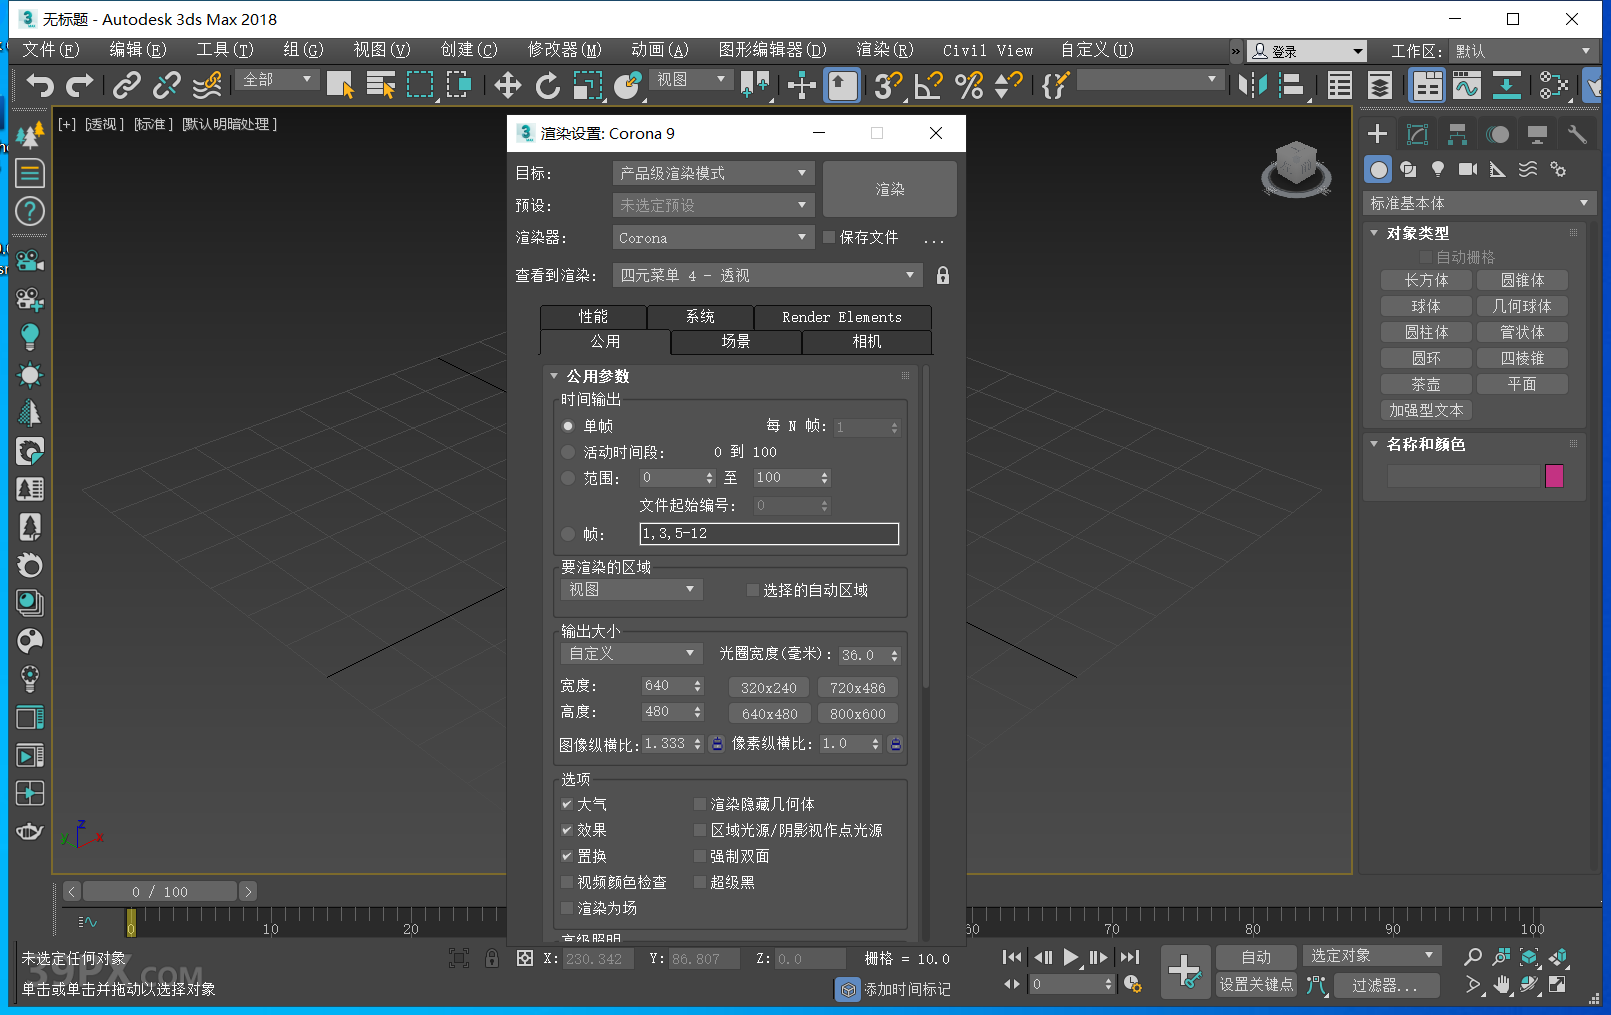Toggle the Angle Snap icon
Screen dimensions: 1611x1015
928,86
